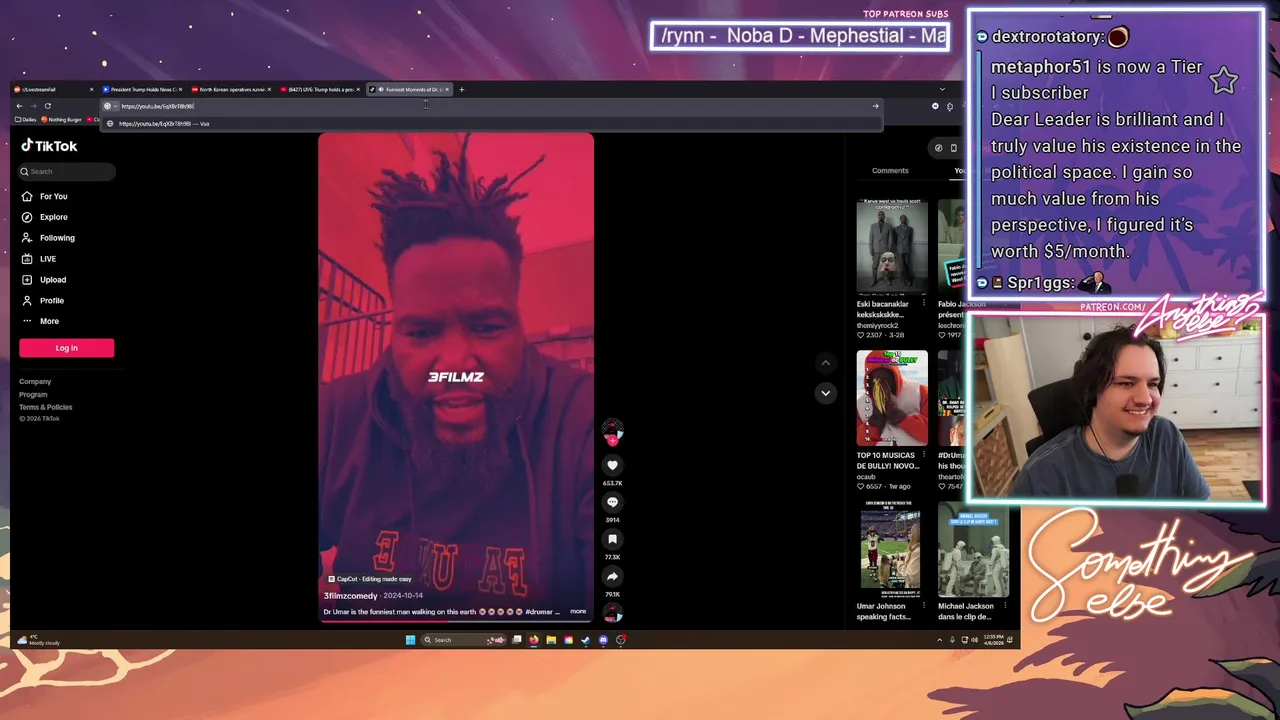Open options menu for Michael Jackson video

point(1004,605)
